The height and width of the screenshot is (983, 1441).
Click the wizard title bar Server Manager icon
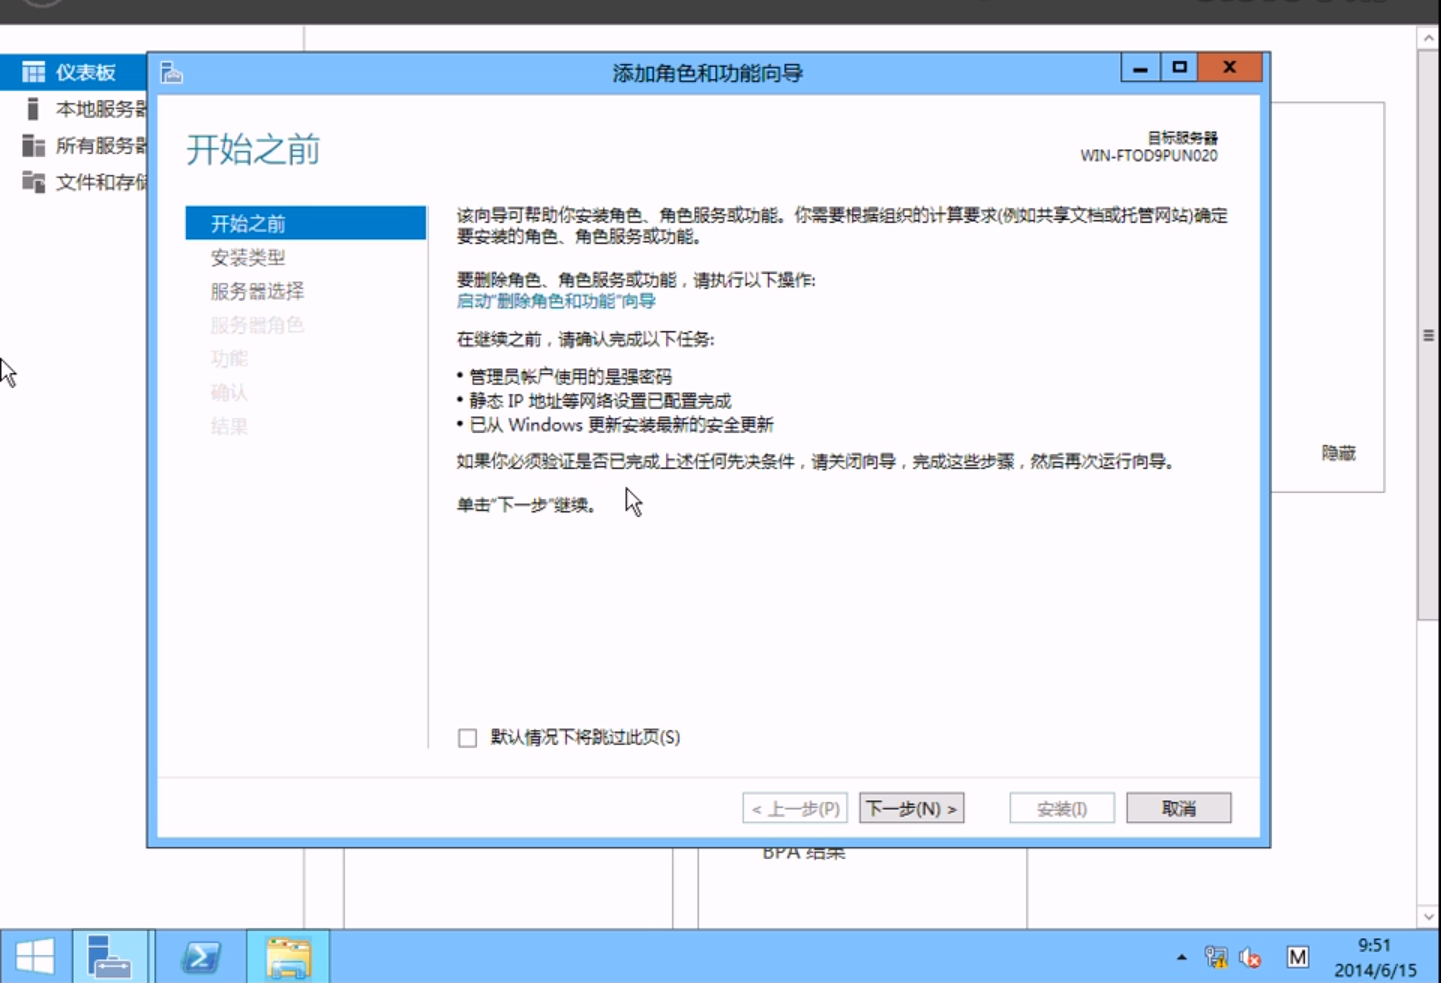coord(171,71)
